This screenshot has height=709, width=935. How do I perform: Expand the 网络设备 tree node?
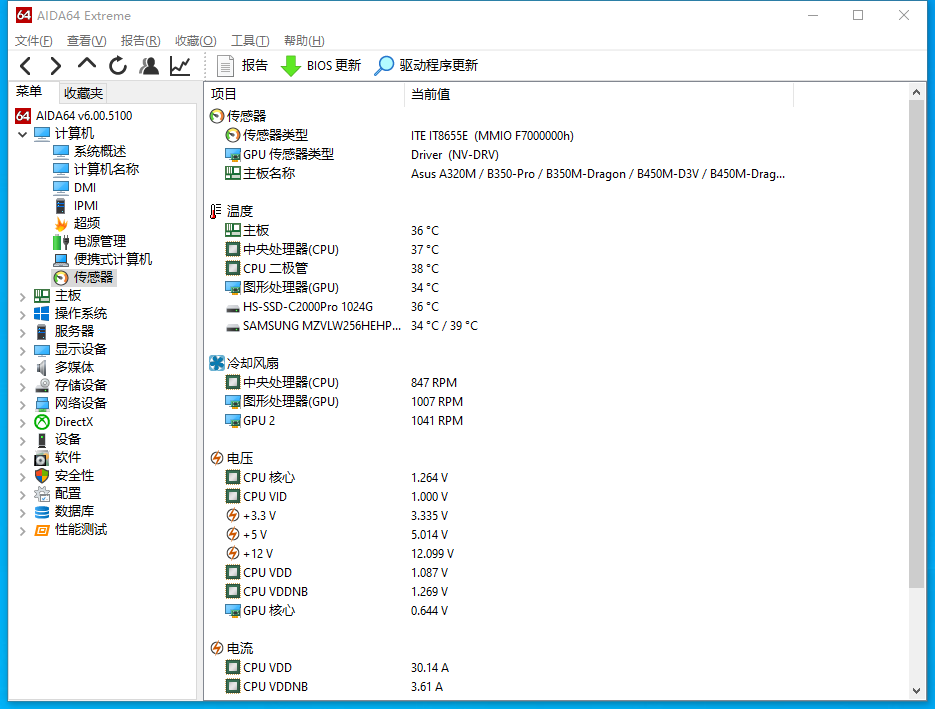point(23,404)
